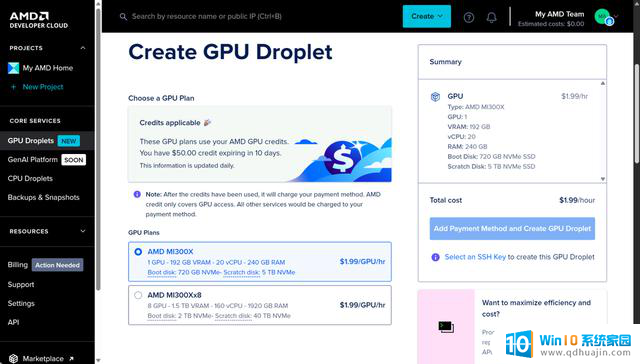This screenshot has width=640, height=364.
Task: Click the Action Needed badge
Action: (58, 265)
